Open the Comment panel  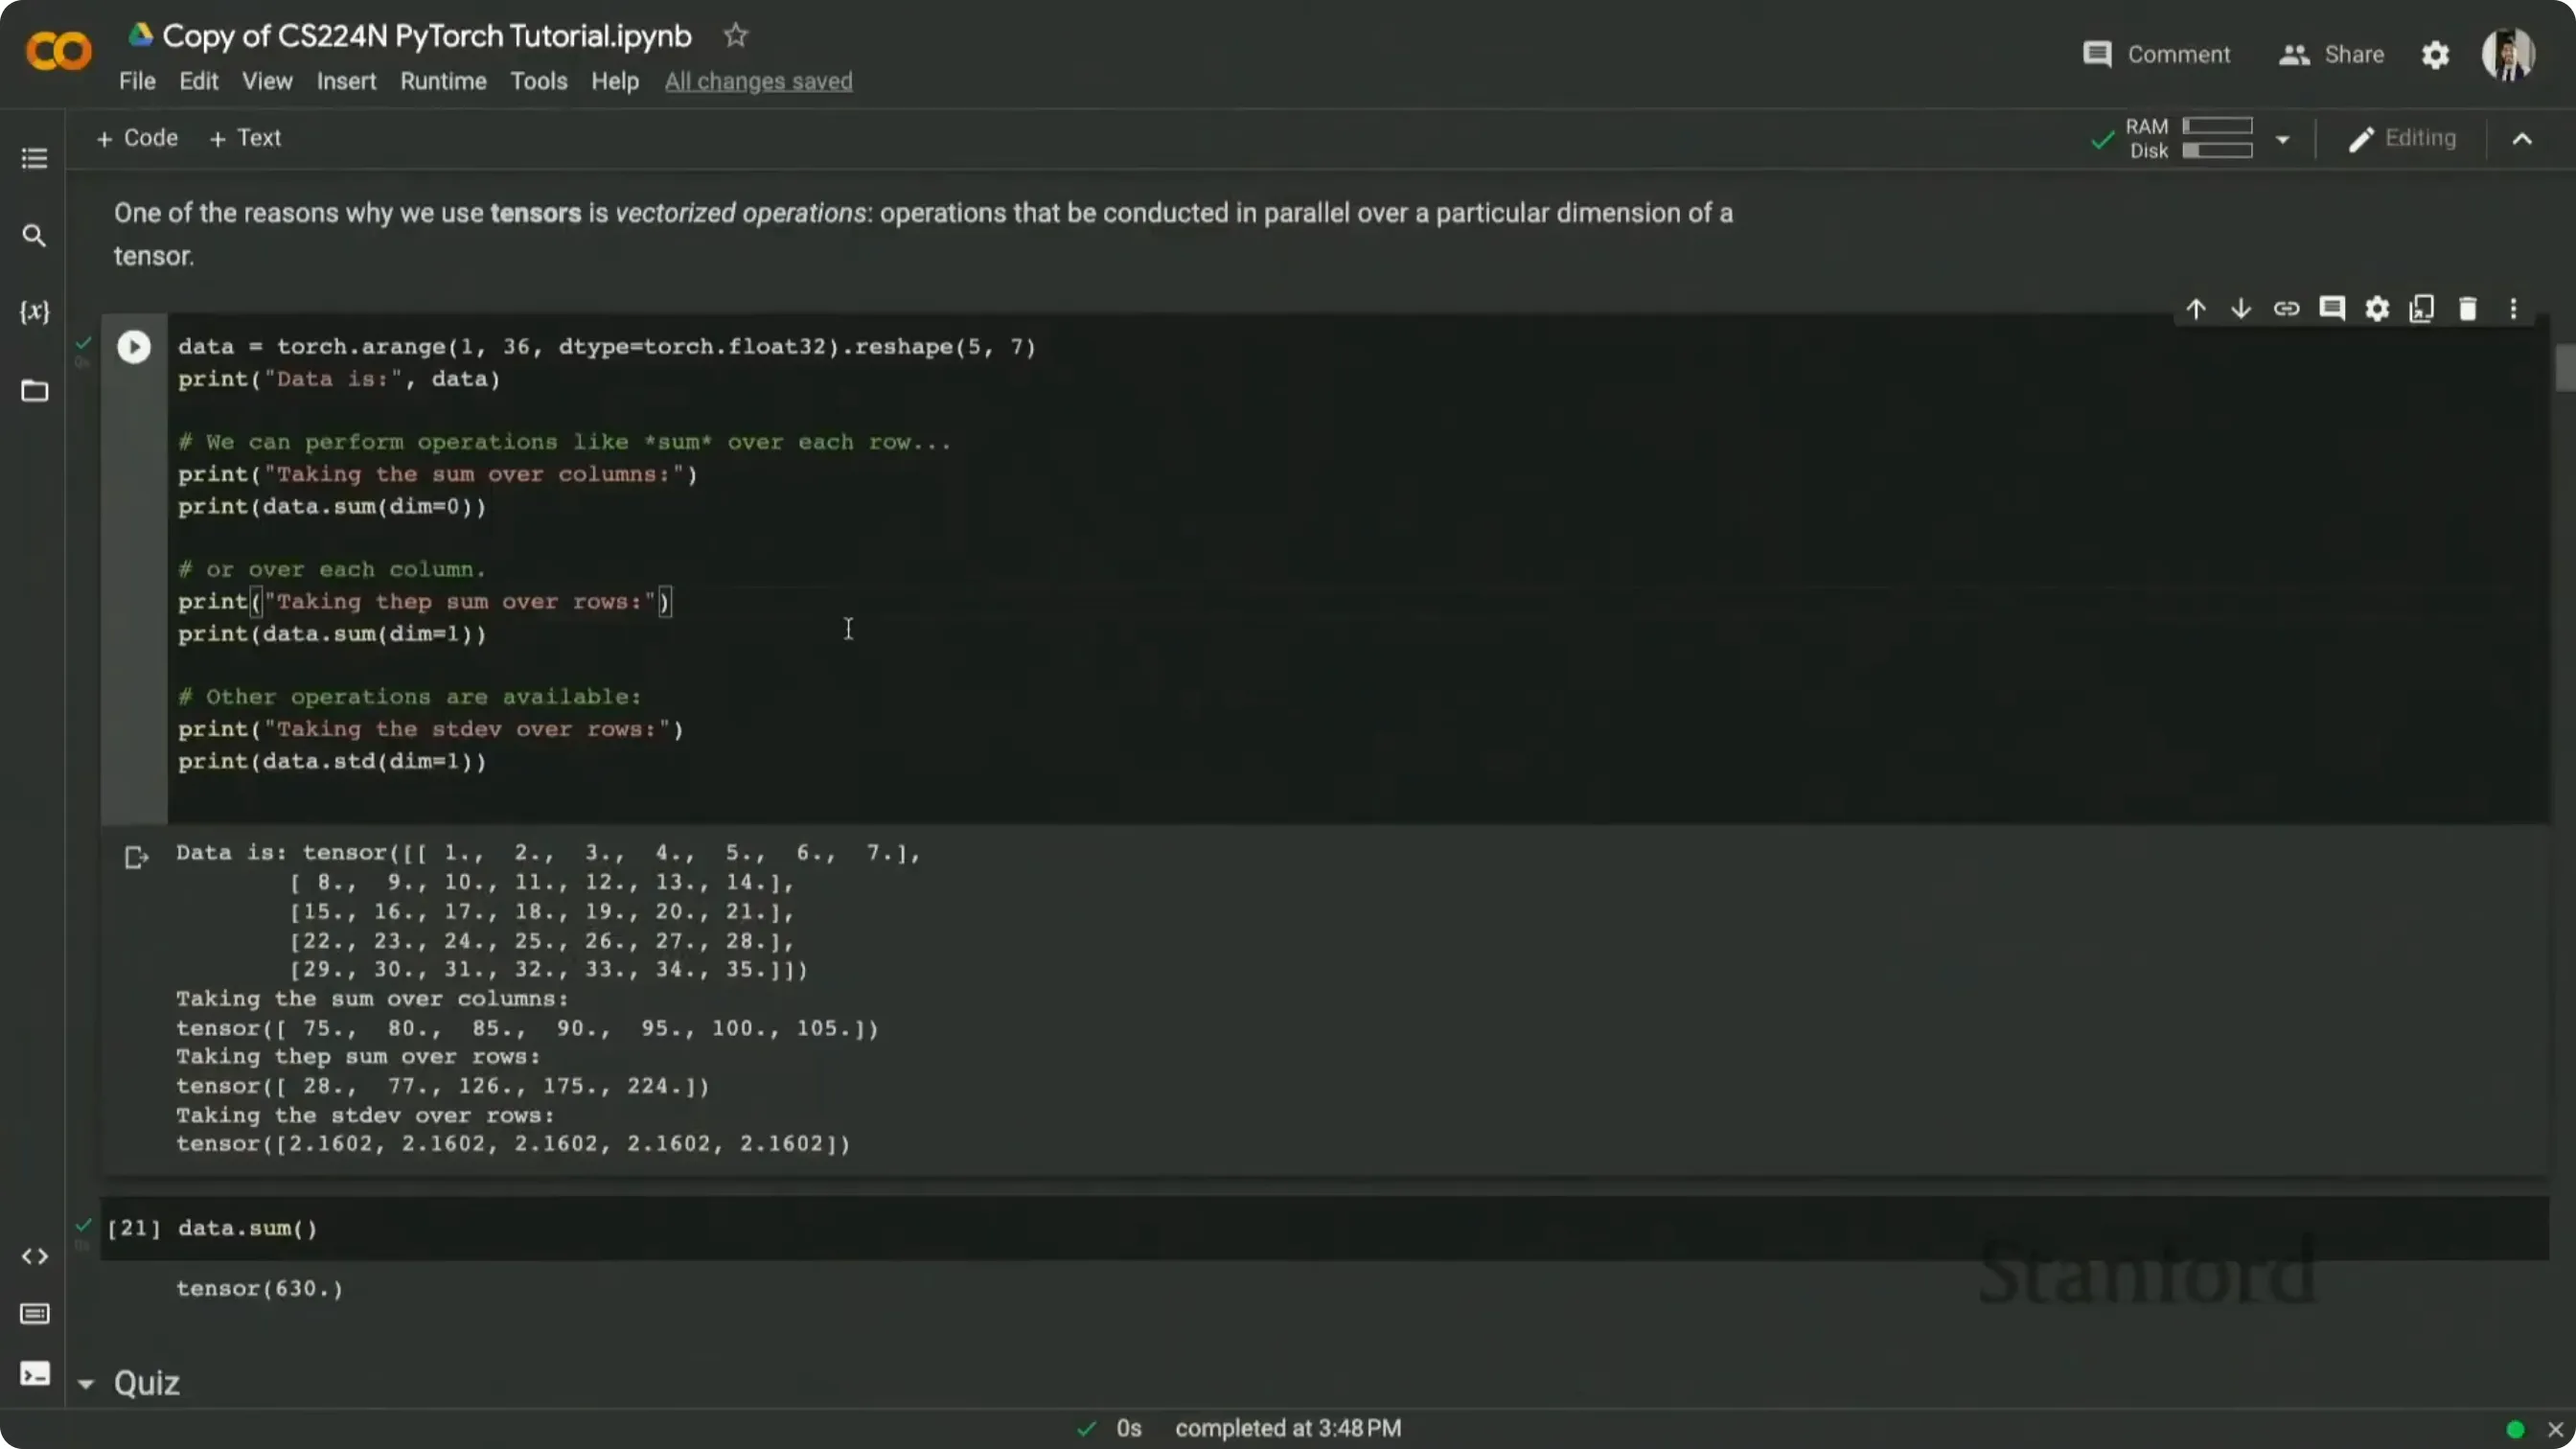2156,55
